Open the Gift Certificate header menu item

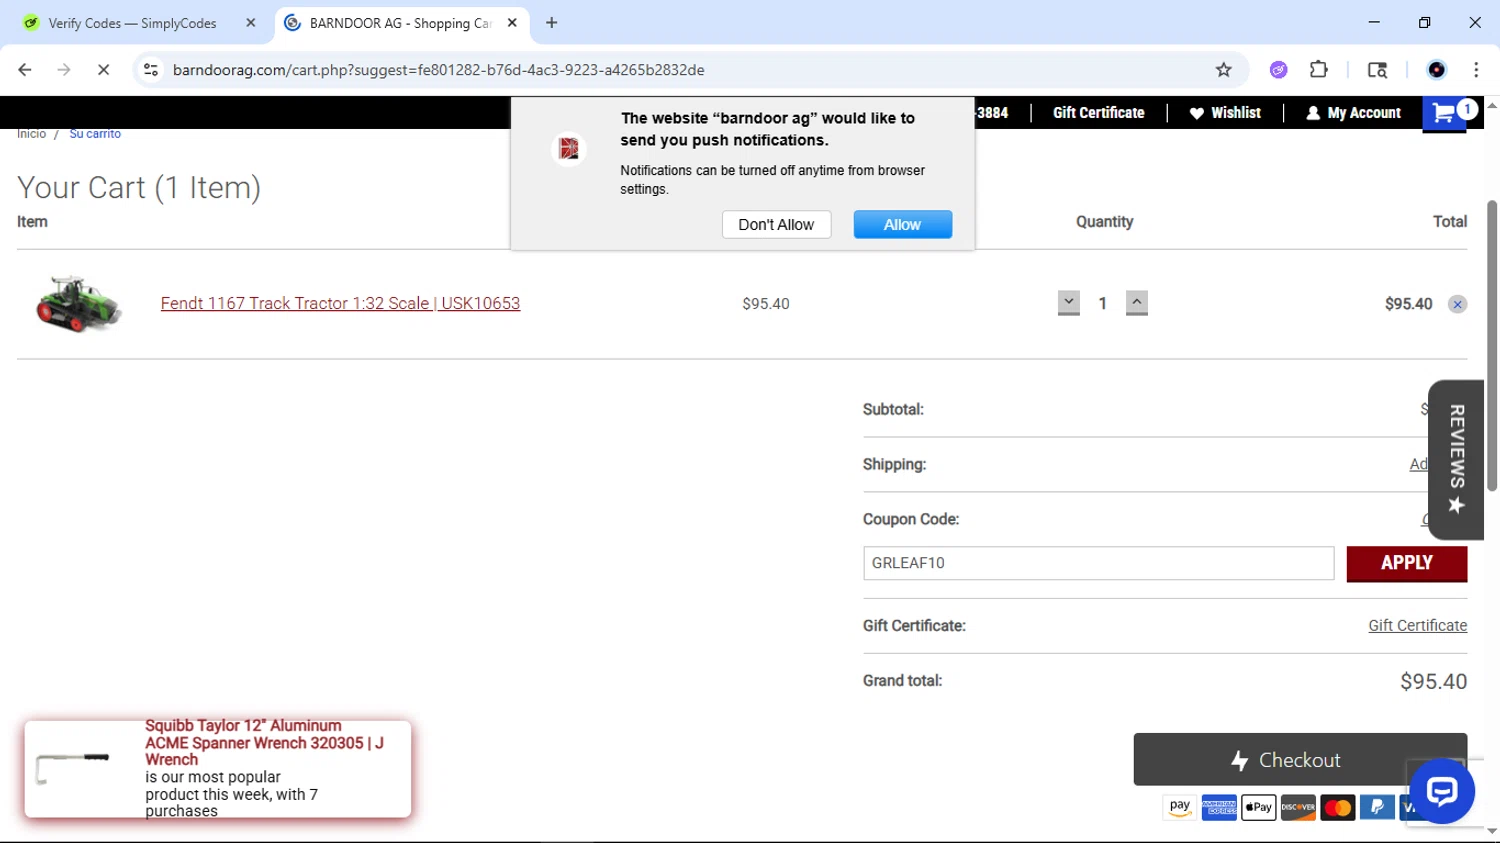tap(1098, 113)
